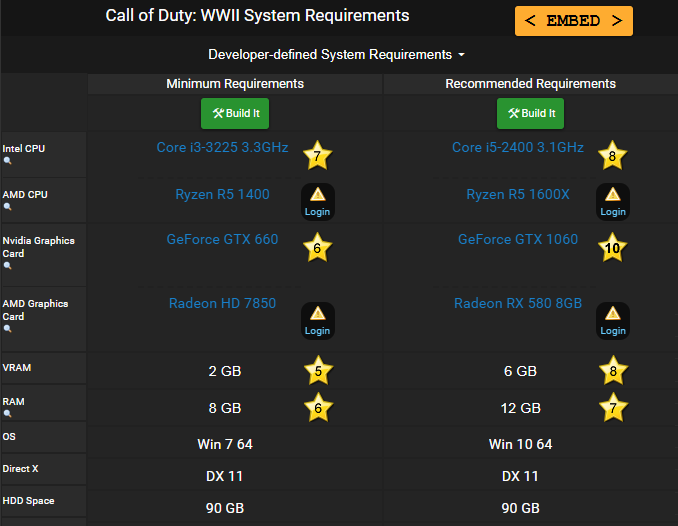Click the AMD CPU row label
Viewport: 678px width, 526px height.
[25, 194]
